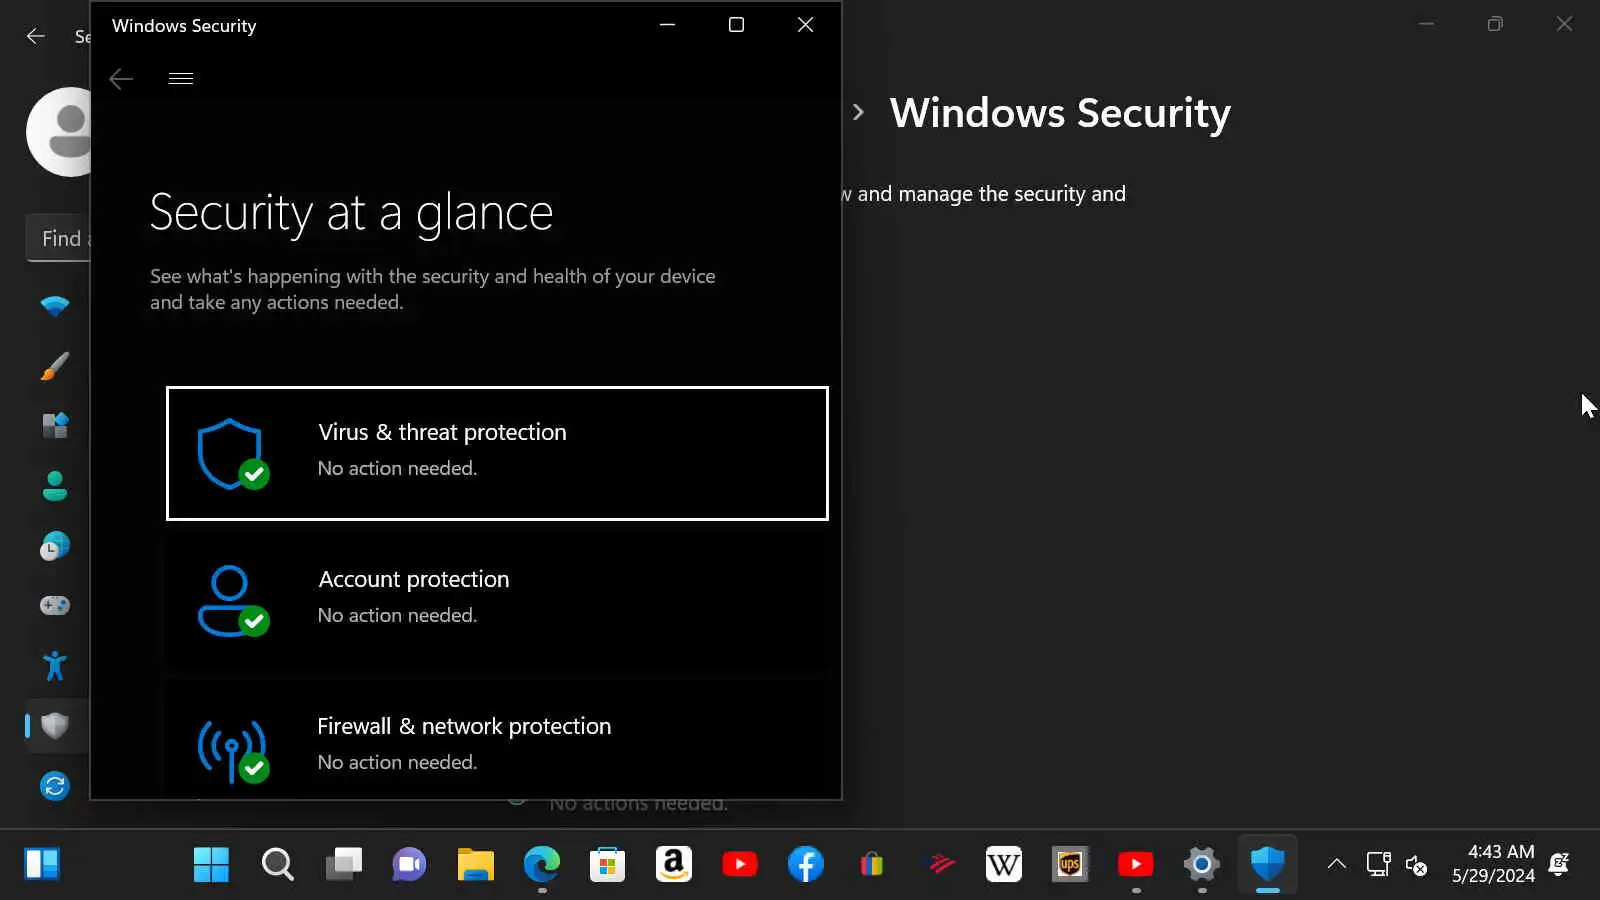Open Windows Update in the Settings sidebar
This screenshot has width=1600, height=900.
(x=55, y=786)
